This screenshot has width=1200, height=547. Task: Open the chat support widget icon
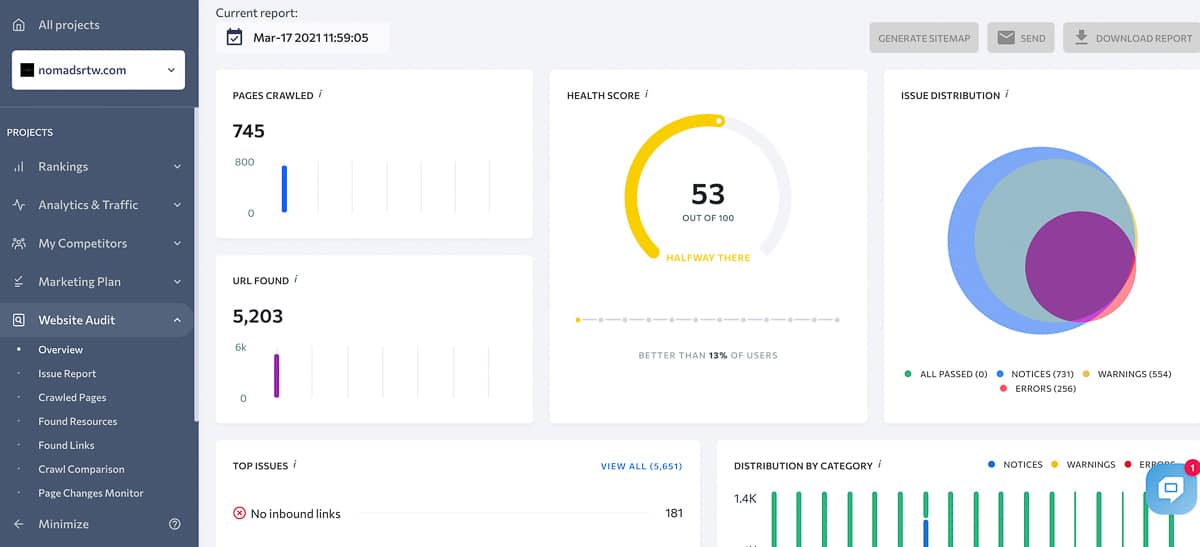[1171, 489]
